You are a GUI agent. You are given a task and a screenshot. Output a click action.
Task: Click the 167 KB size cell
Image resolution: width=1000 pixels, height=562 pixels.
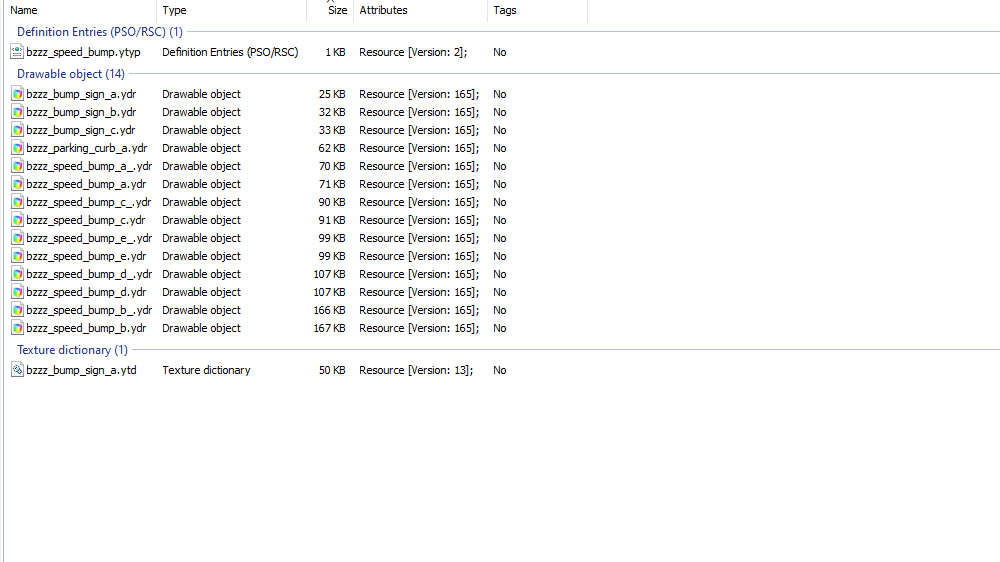[330, 329]
